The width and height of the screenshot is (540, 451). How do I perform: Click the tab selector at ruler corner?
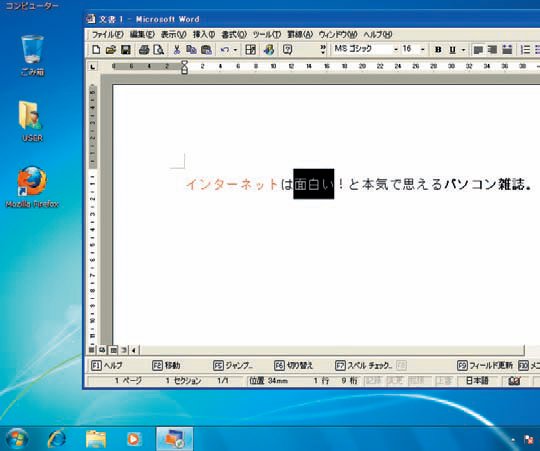93,66
